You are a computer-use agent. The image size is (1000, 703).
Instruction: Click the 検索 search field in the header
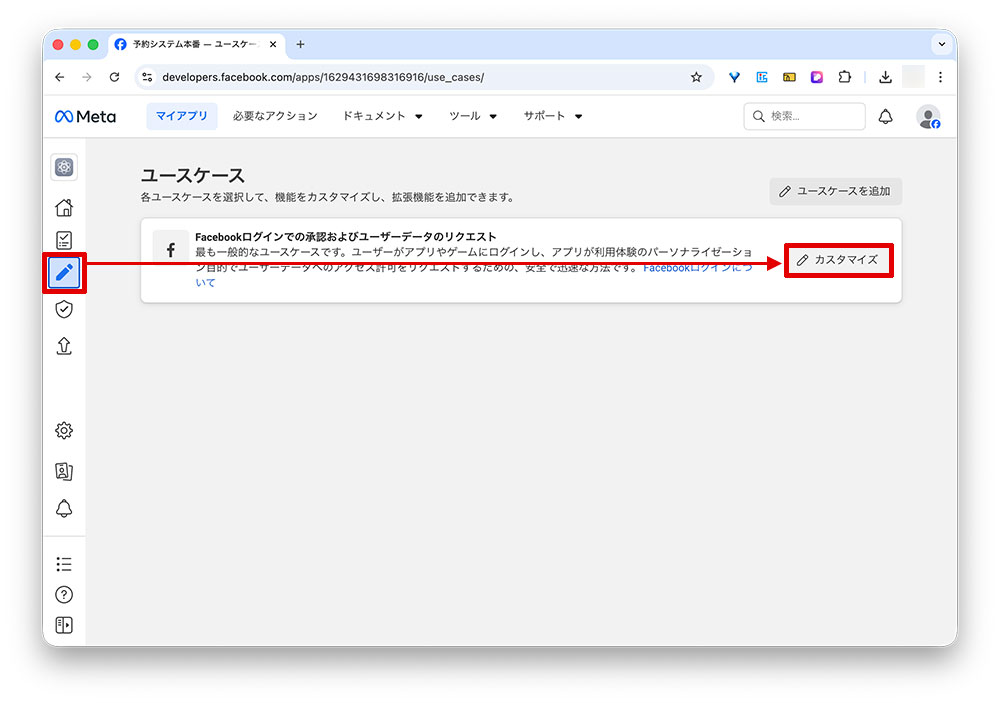[804, 116]
